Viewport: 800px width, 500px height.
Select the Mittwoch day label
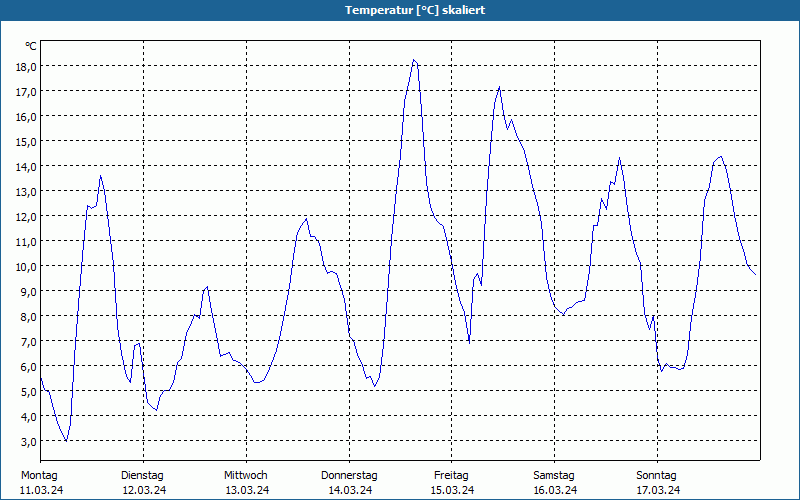(246, 475)
